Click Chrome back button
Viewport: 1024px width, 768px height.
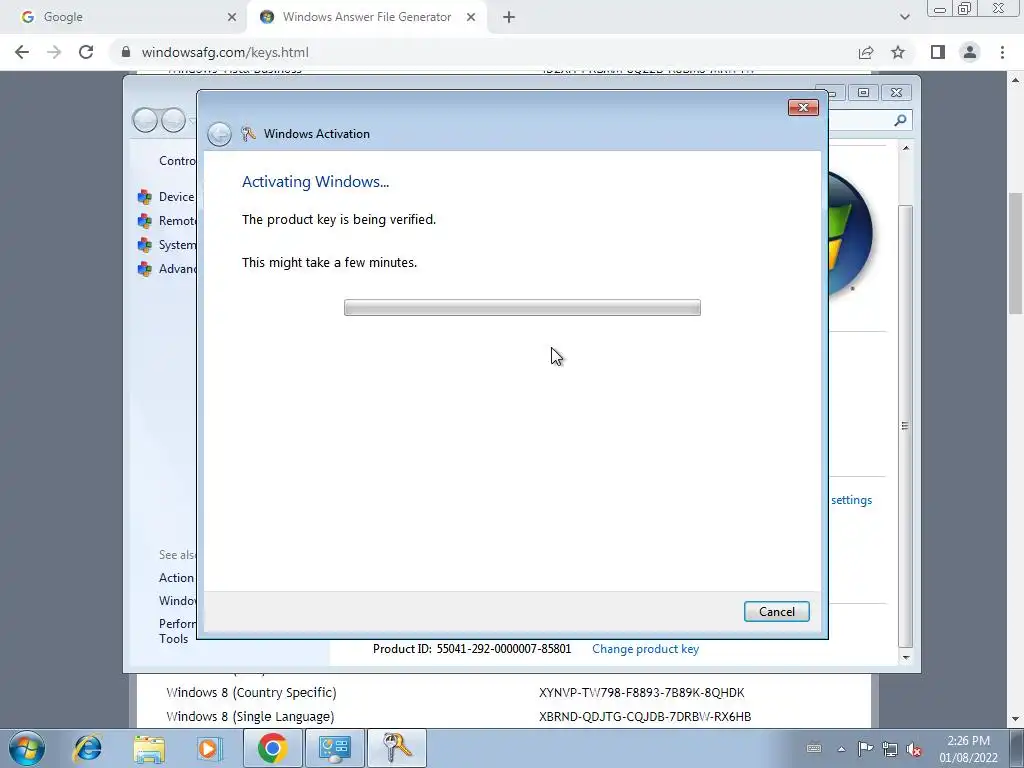point(22,52)
